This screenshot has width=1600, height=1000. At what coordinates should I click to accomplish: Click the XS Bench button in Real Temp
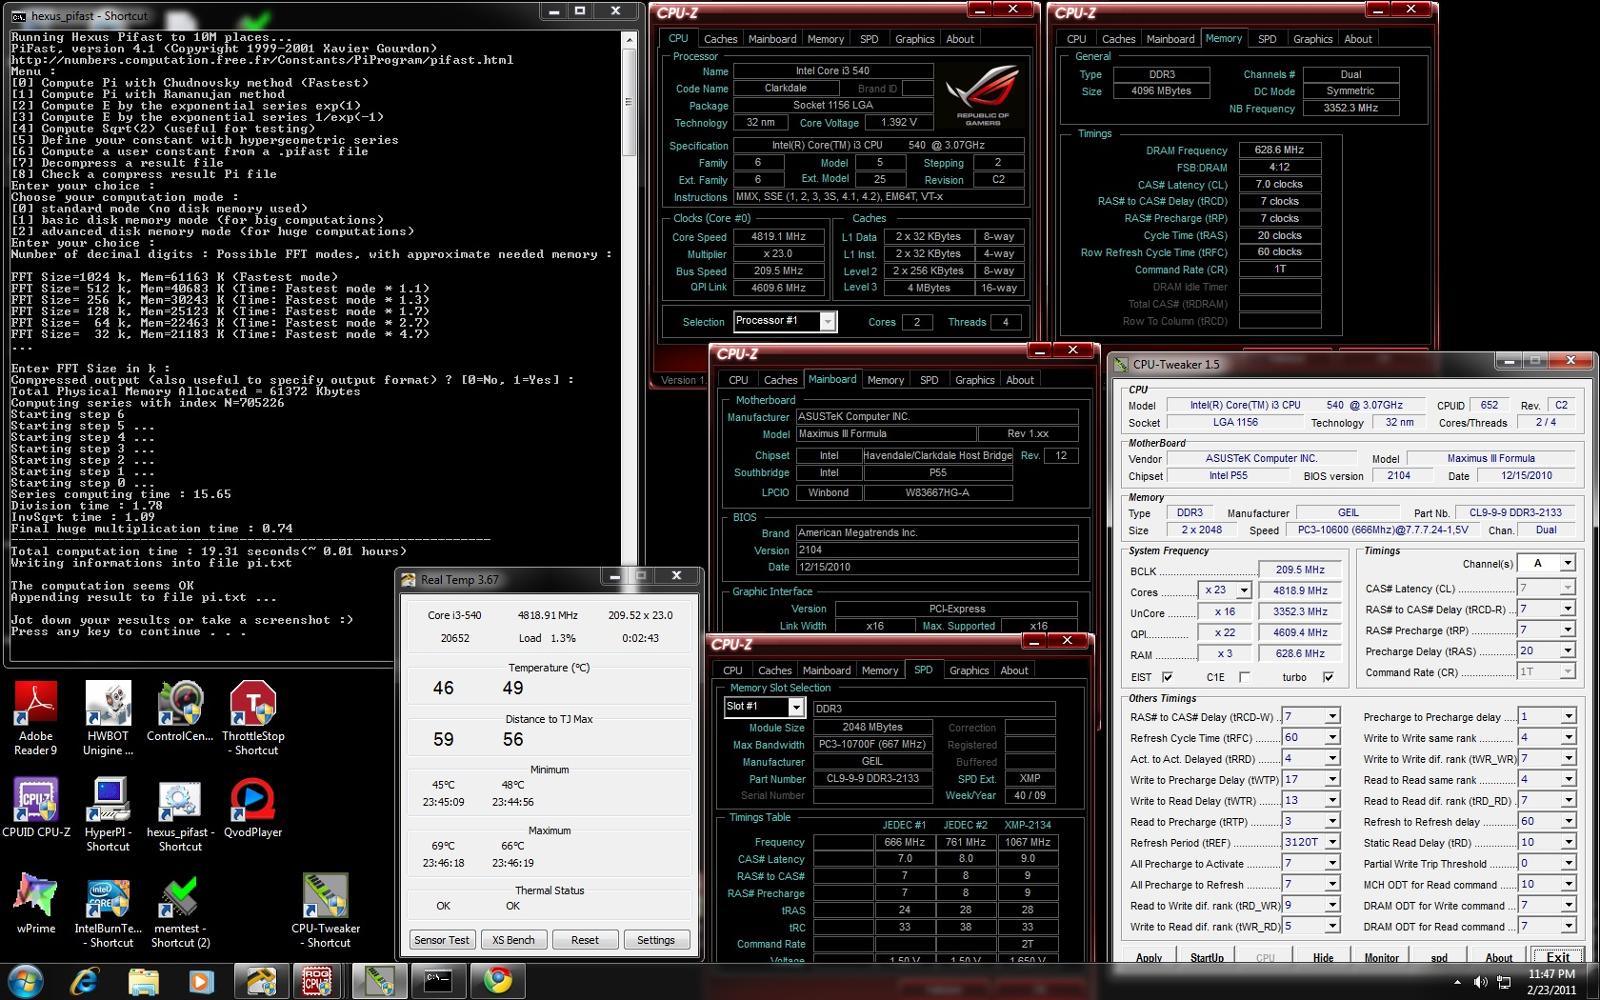(514, 940)
